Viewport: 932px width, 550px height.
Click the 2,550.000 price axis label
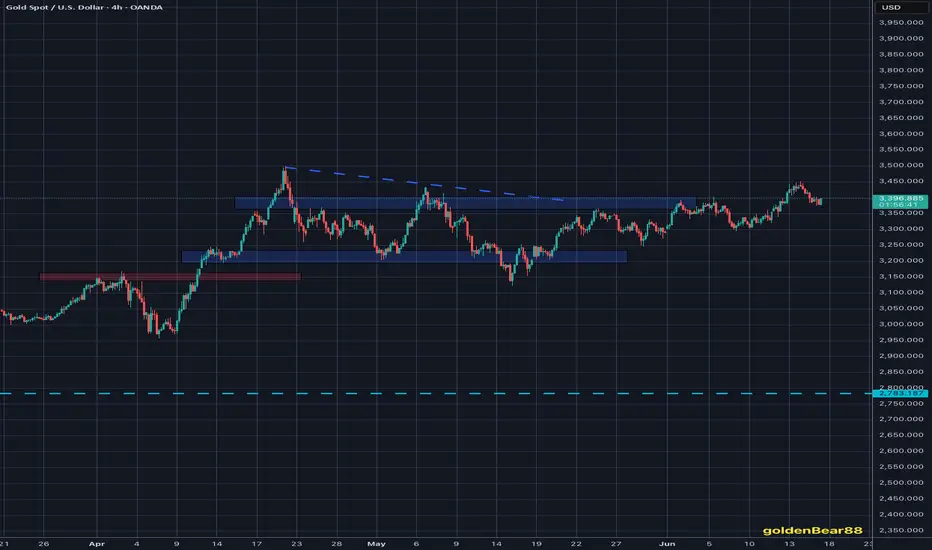tap(900, 467)
